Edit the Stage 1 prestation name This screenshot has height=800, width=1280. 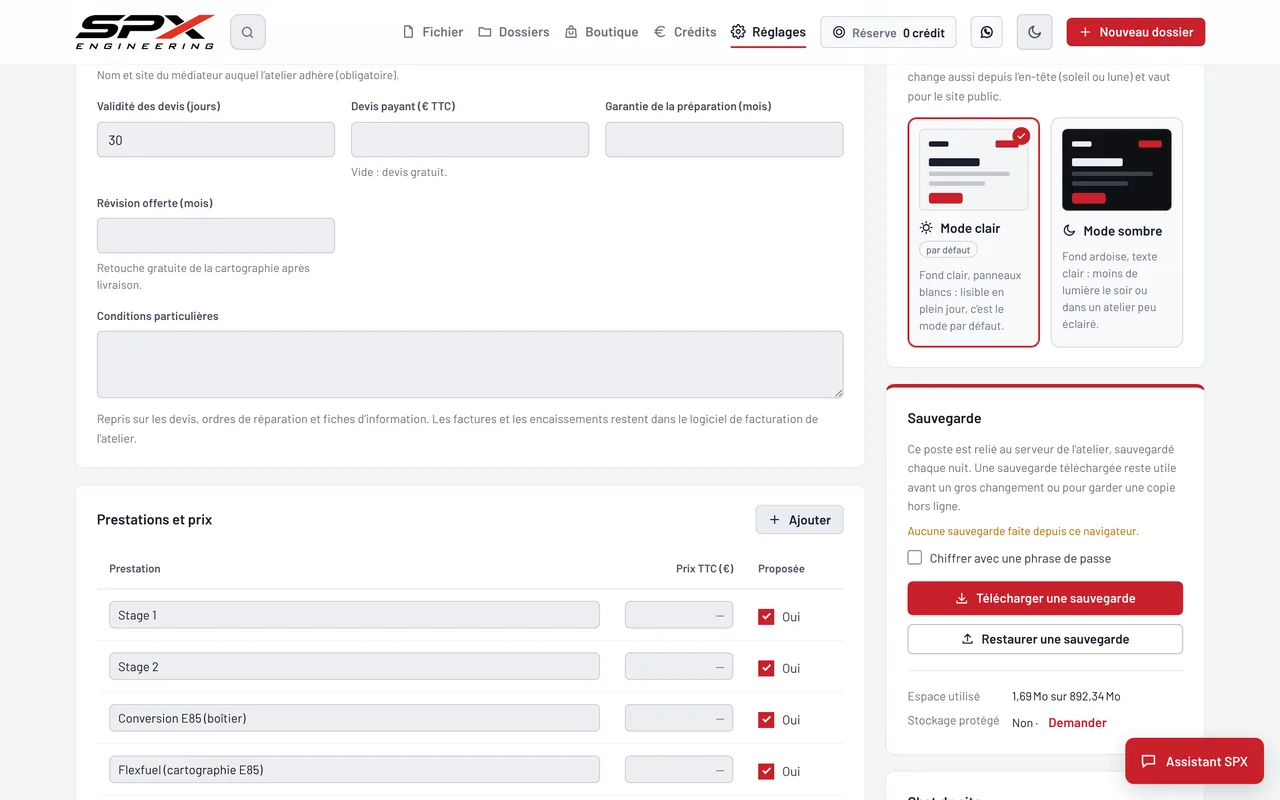(354, 615)
